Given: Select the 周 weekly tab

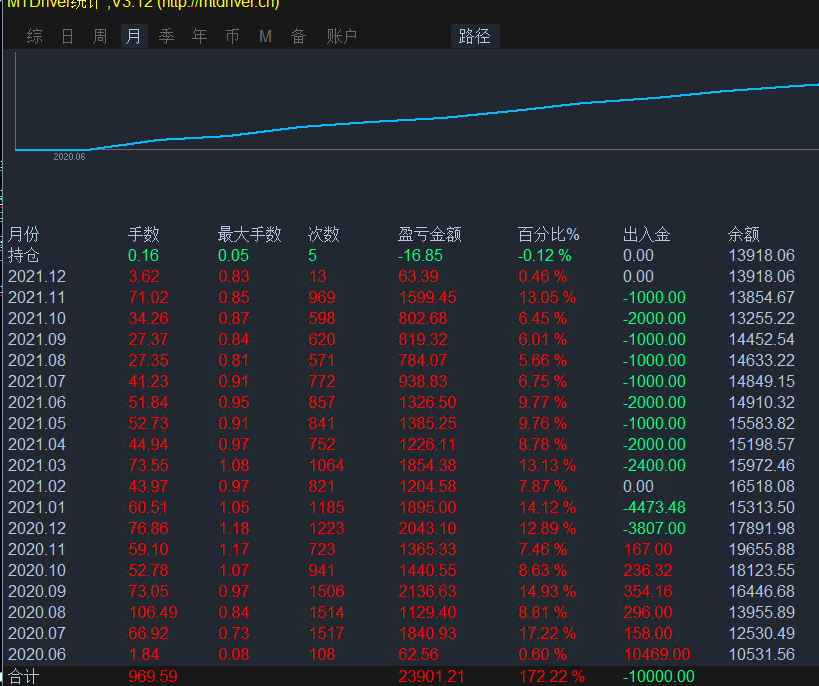Looking at the screenshot, I should 100,36.
